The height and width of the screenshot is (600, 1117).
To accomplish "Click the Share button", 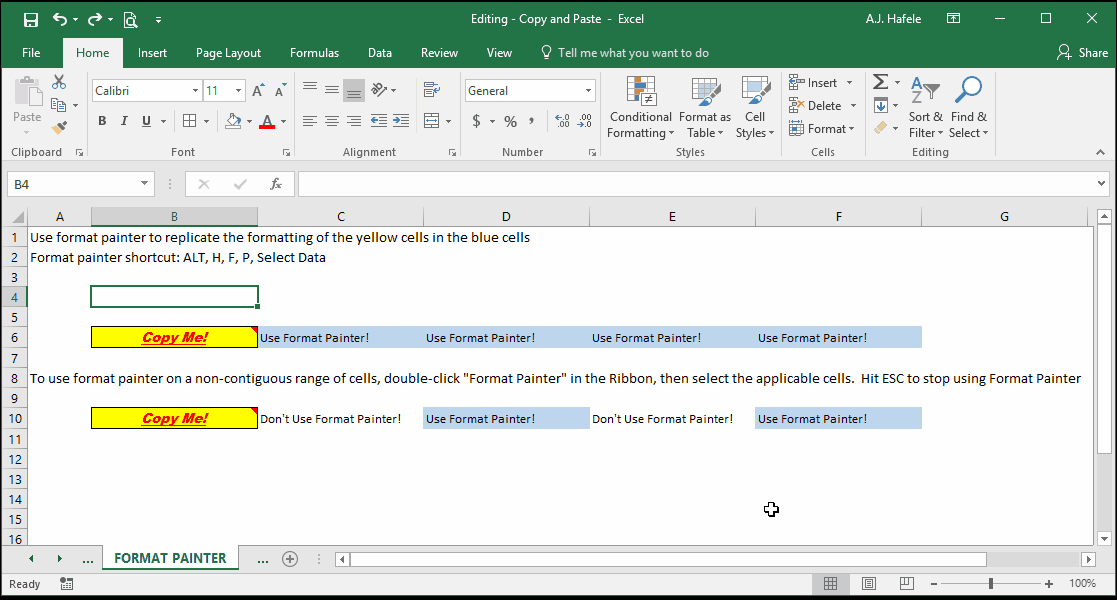I will (x=1083, y=53).
